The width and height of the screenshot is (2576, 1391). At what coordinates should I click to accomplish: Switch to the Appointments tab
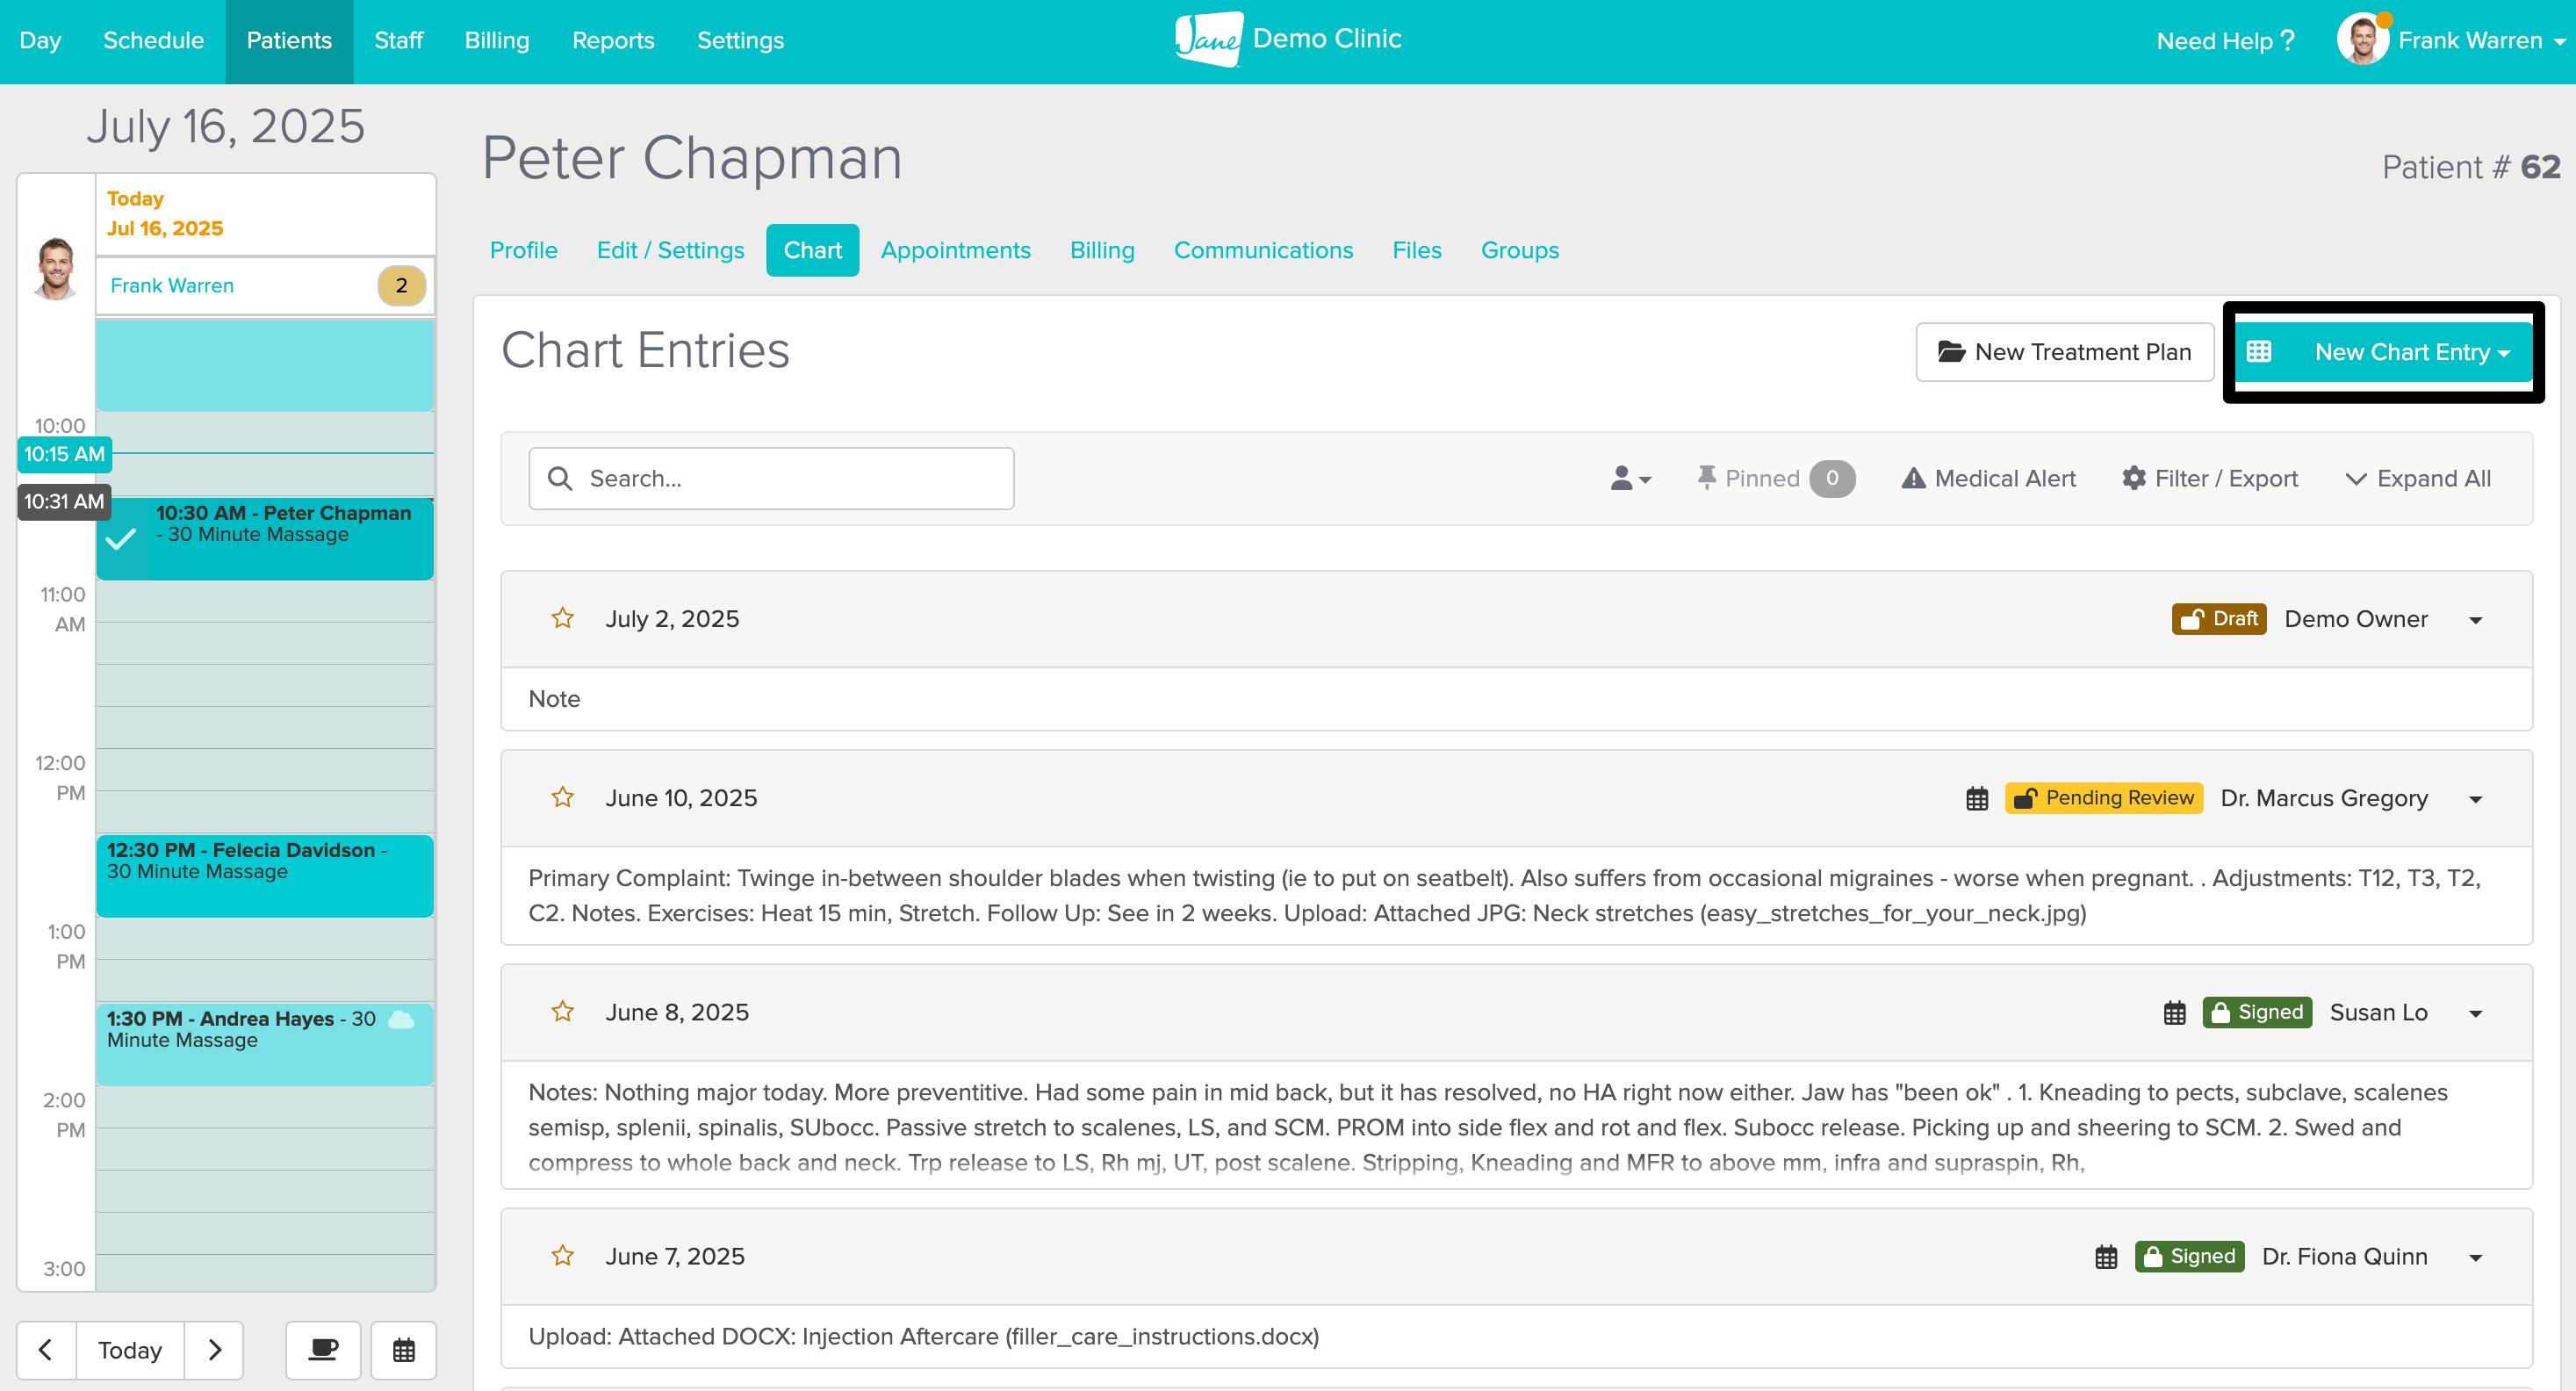955,250
